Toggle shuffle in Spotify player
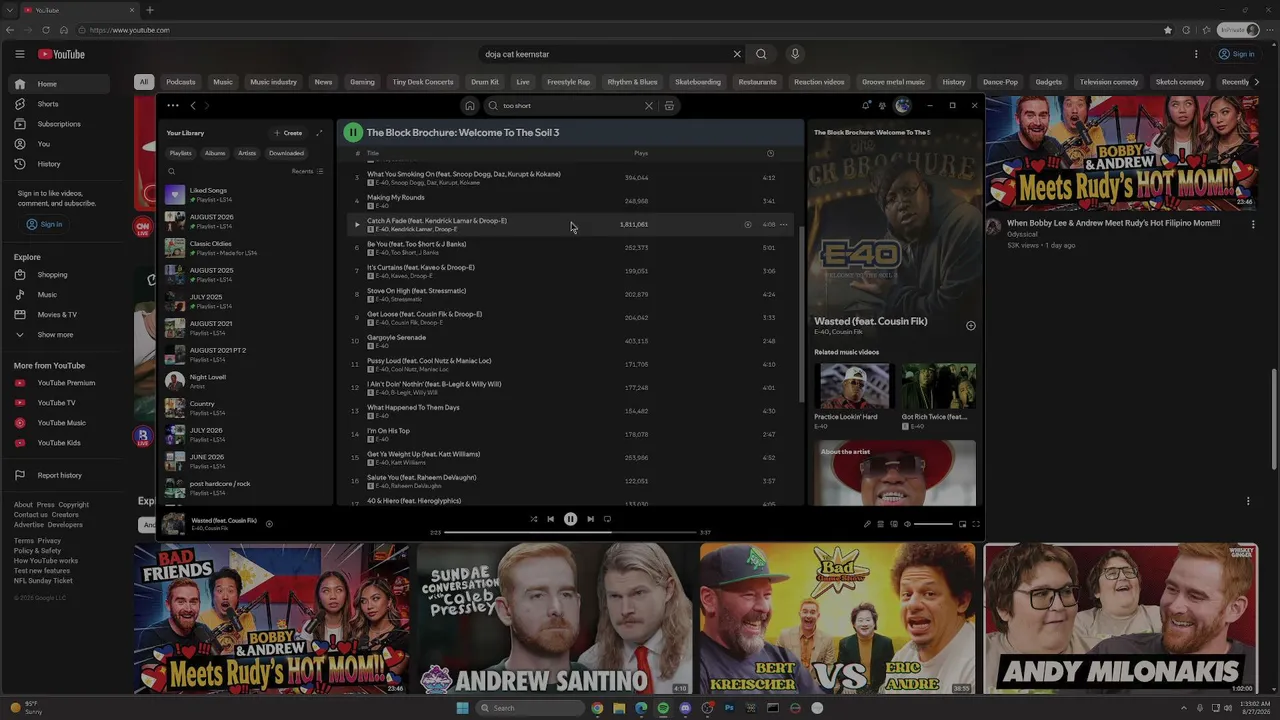This screenshot has height=720, width=1280. pyautogui.click(x=533, y=519)
